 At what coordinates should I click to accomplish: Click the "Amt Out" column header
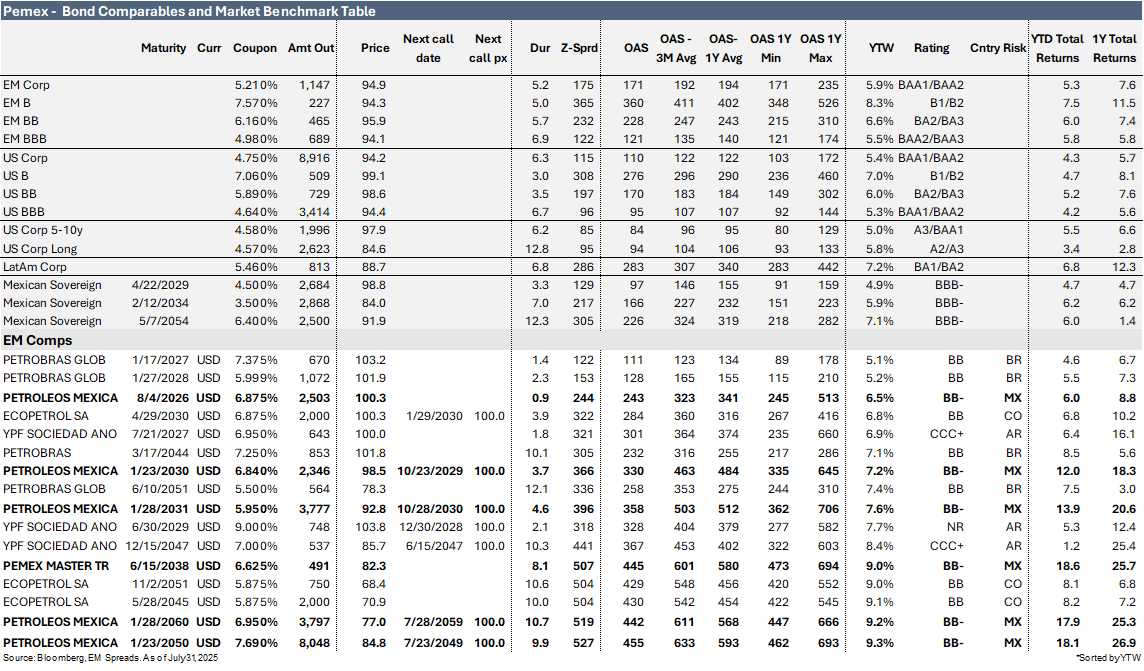pos(311,48)
